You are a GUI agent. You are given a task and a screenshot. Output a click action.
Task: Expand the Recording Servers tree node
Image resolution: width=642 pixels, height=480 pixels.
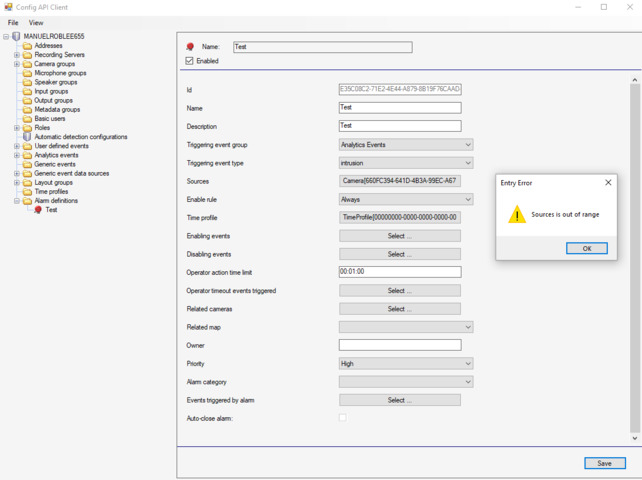pyautogui.click(x=17, y=55)
